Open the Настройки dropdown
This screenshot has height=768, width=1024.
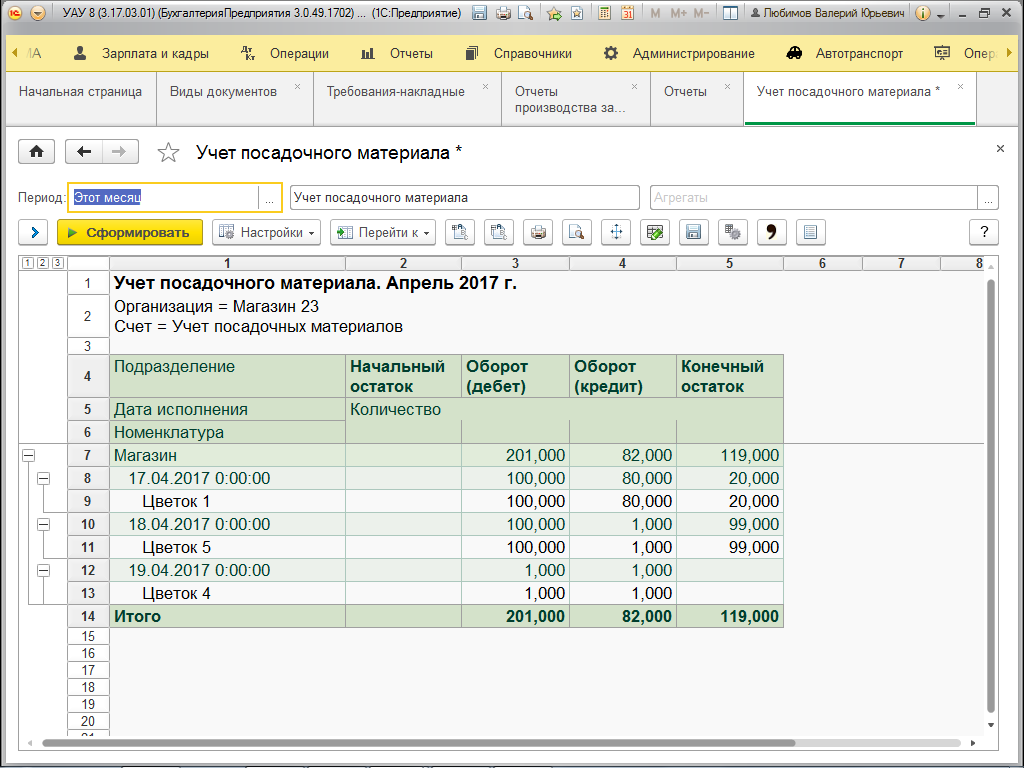266,232
